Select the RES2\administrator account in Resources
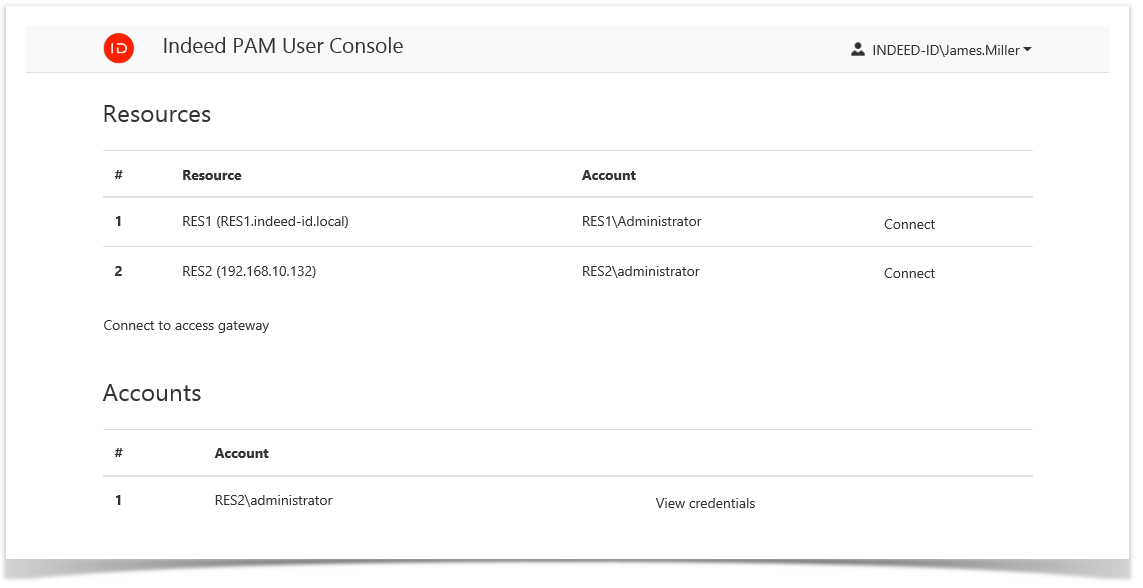This screenshot has width=1143, height=588. pyautogui.click(x=641, y=271)
